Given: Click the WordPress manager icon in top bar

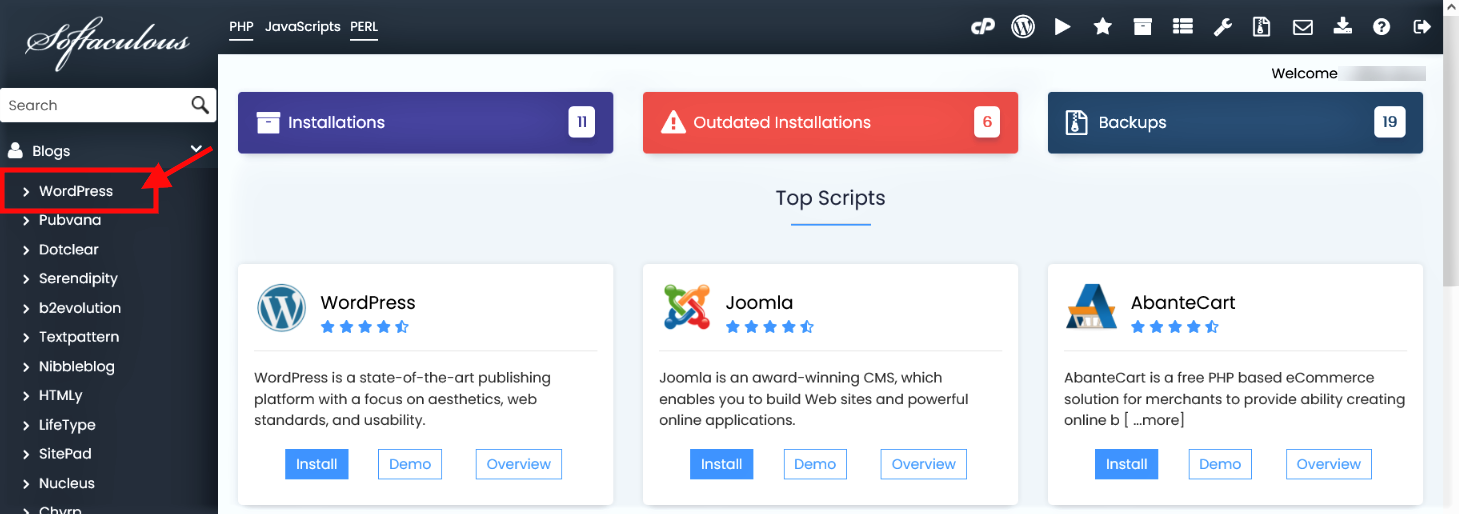Looking at the screenshot, I should click(1023, 27).
